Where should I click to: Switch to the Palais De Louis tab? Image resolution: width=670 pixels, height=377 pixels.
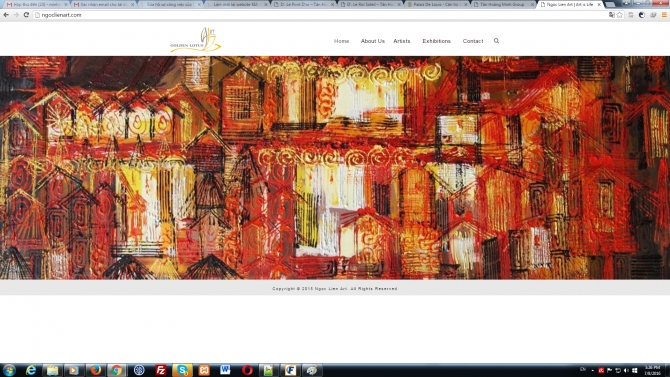[436, 4]
